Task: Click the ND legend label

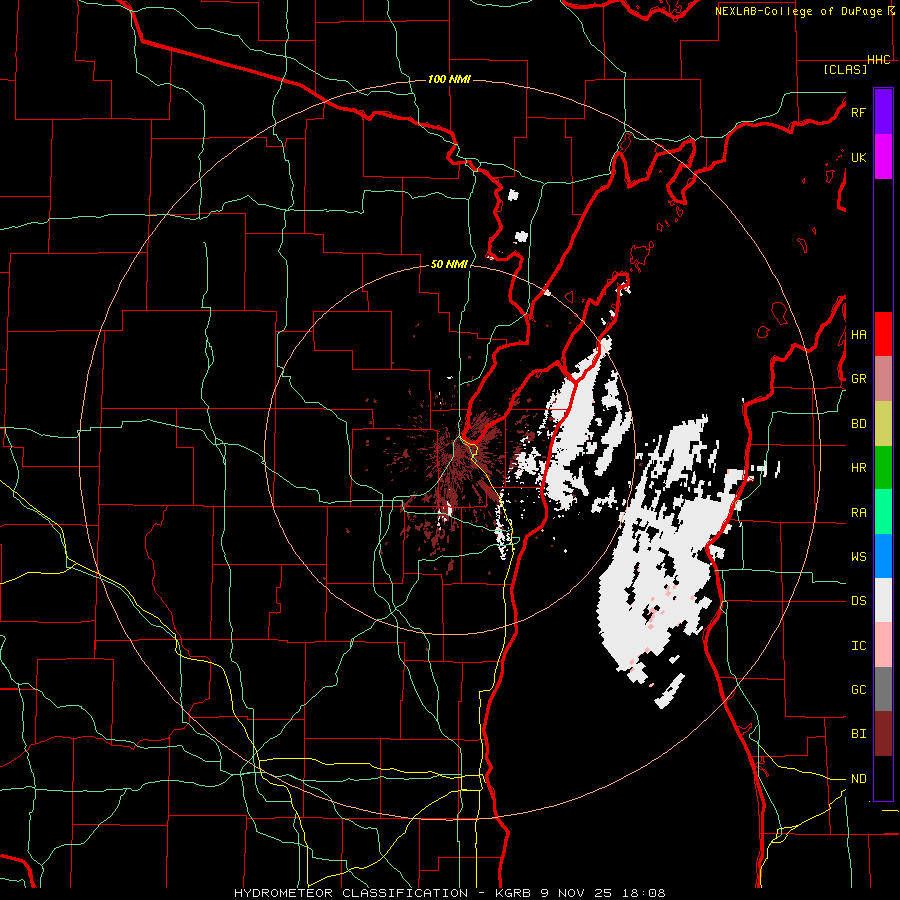Action: pyautogui.click(x=858, y=779)
